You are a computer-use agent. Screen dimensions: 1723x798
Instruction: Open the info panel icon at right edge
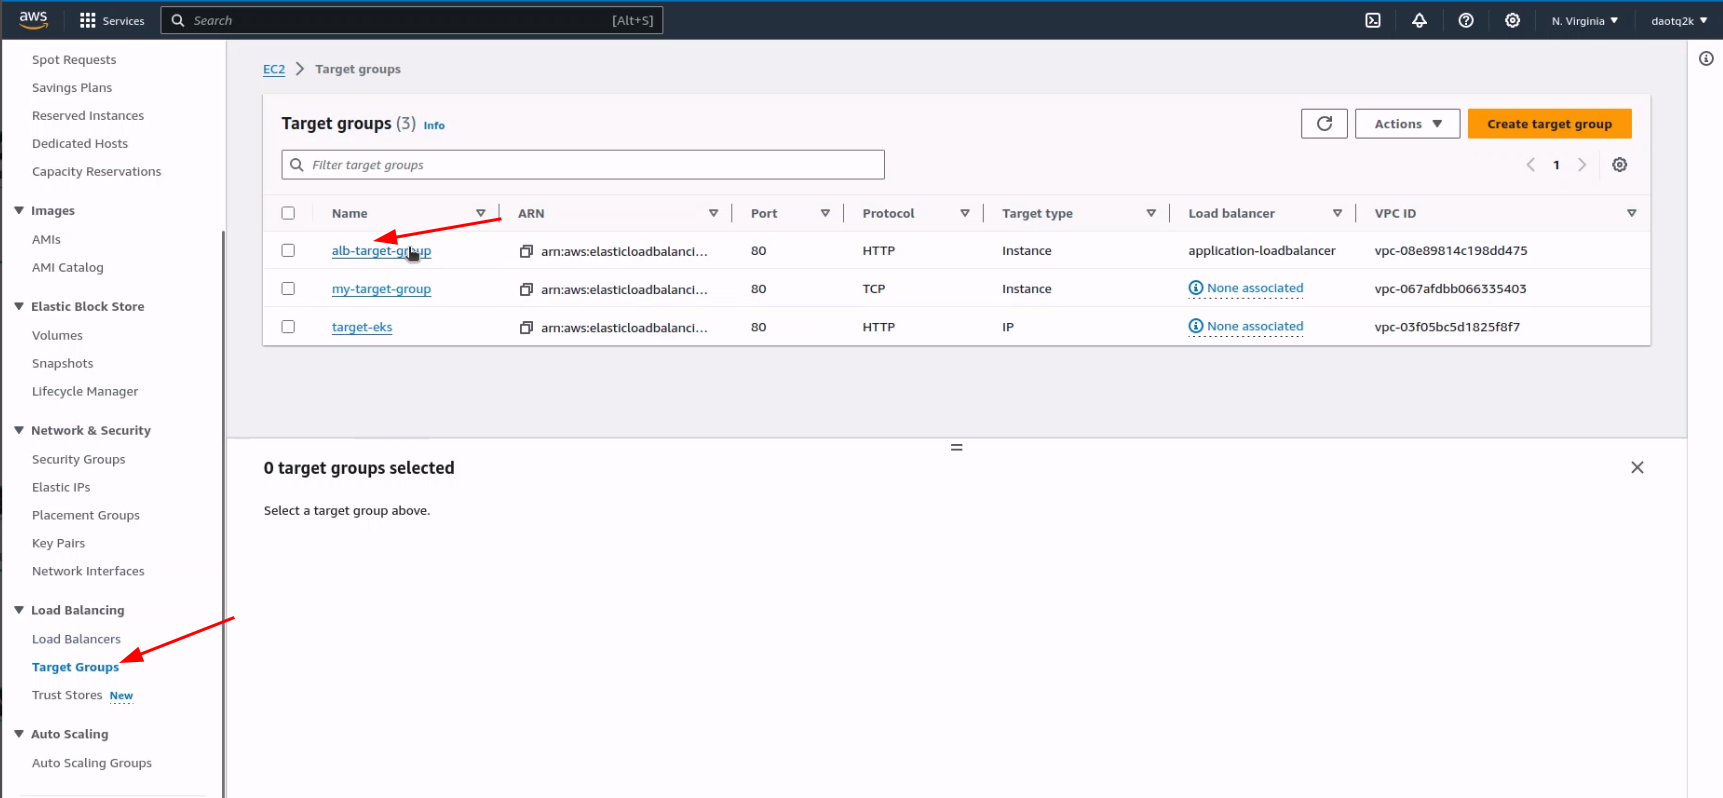pyautogui.click(x=1706, y=59)
